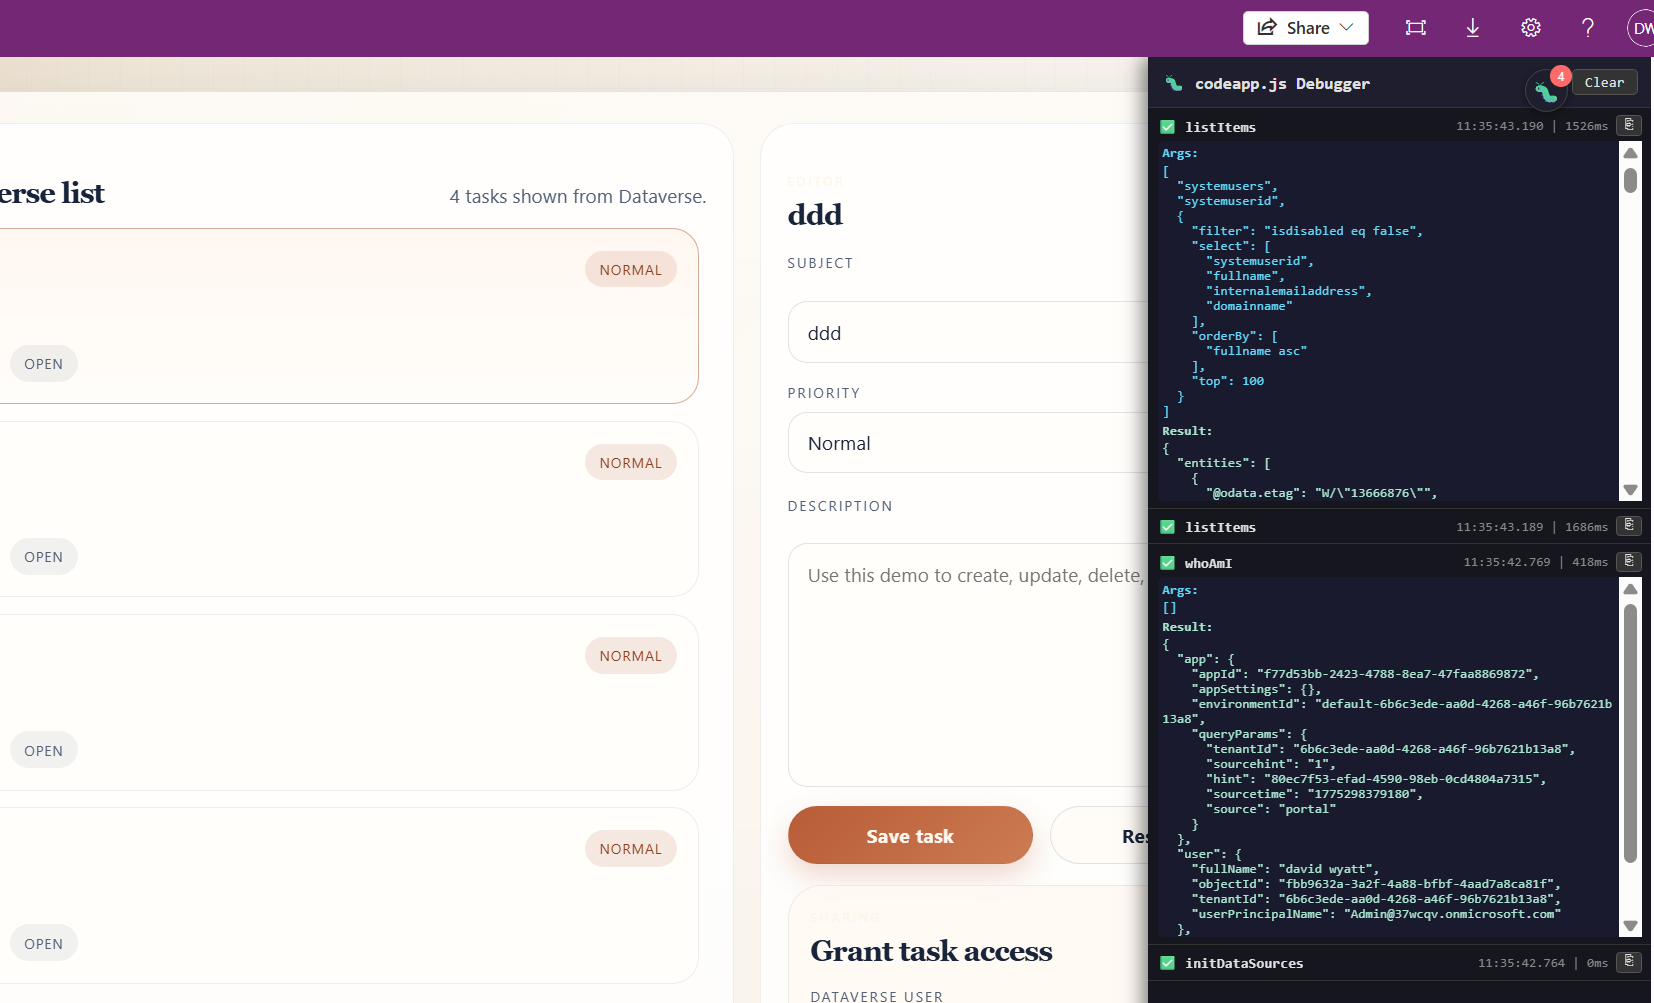Clear all debugger logs
The width and height of the screenshot is (1654, 1003).
[1604, 82]
